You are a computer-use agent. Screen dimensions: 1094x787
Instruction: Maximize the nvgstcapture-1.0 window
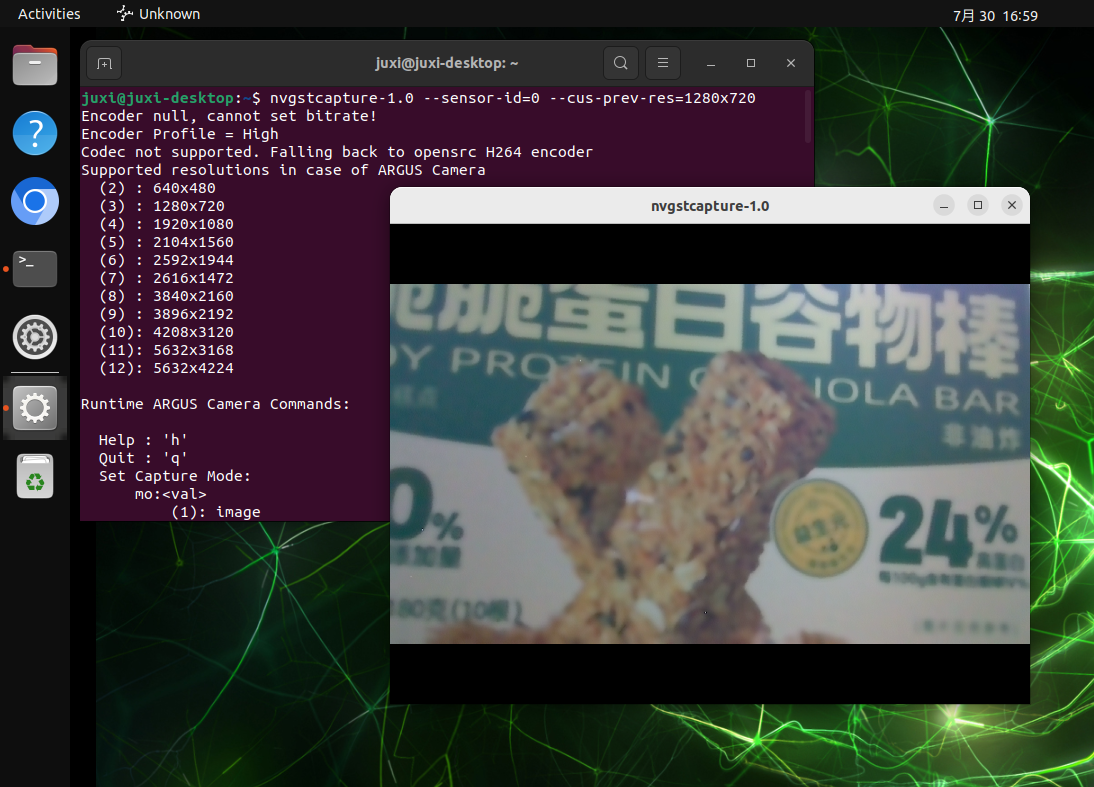(x=977, y=205)
